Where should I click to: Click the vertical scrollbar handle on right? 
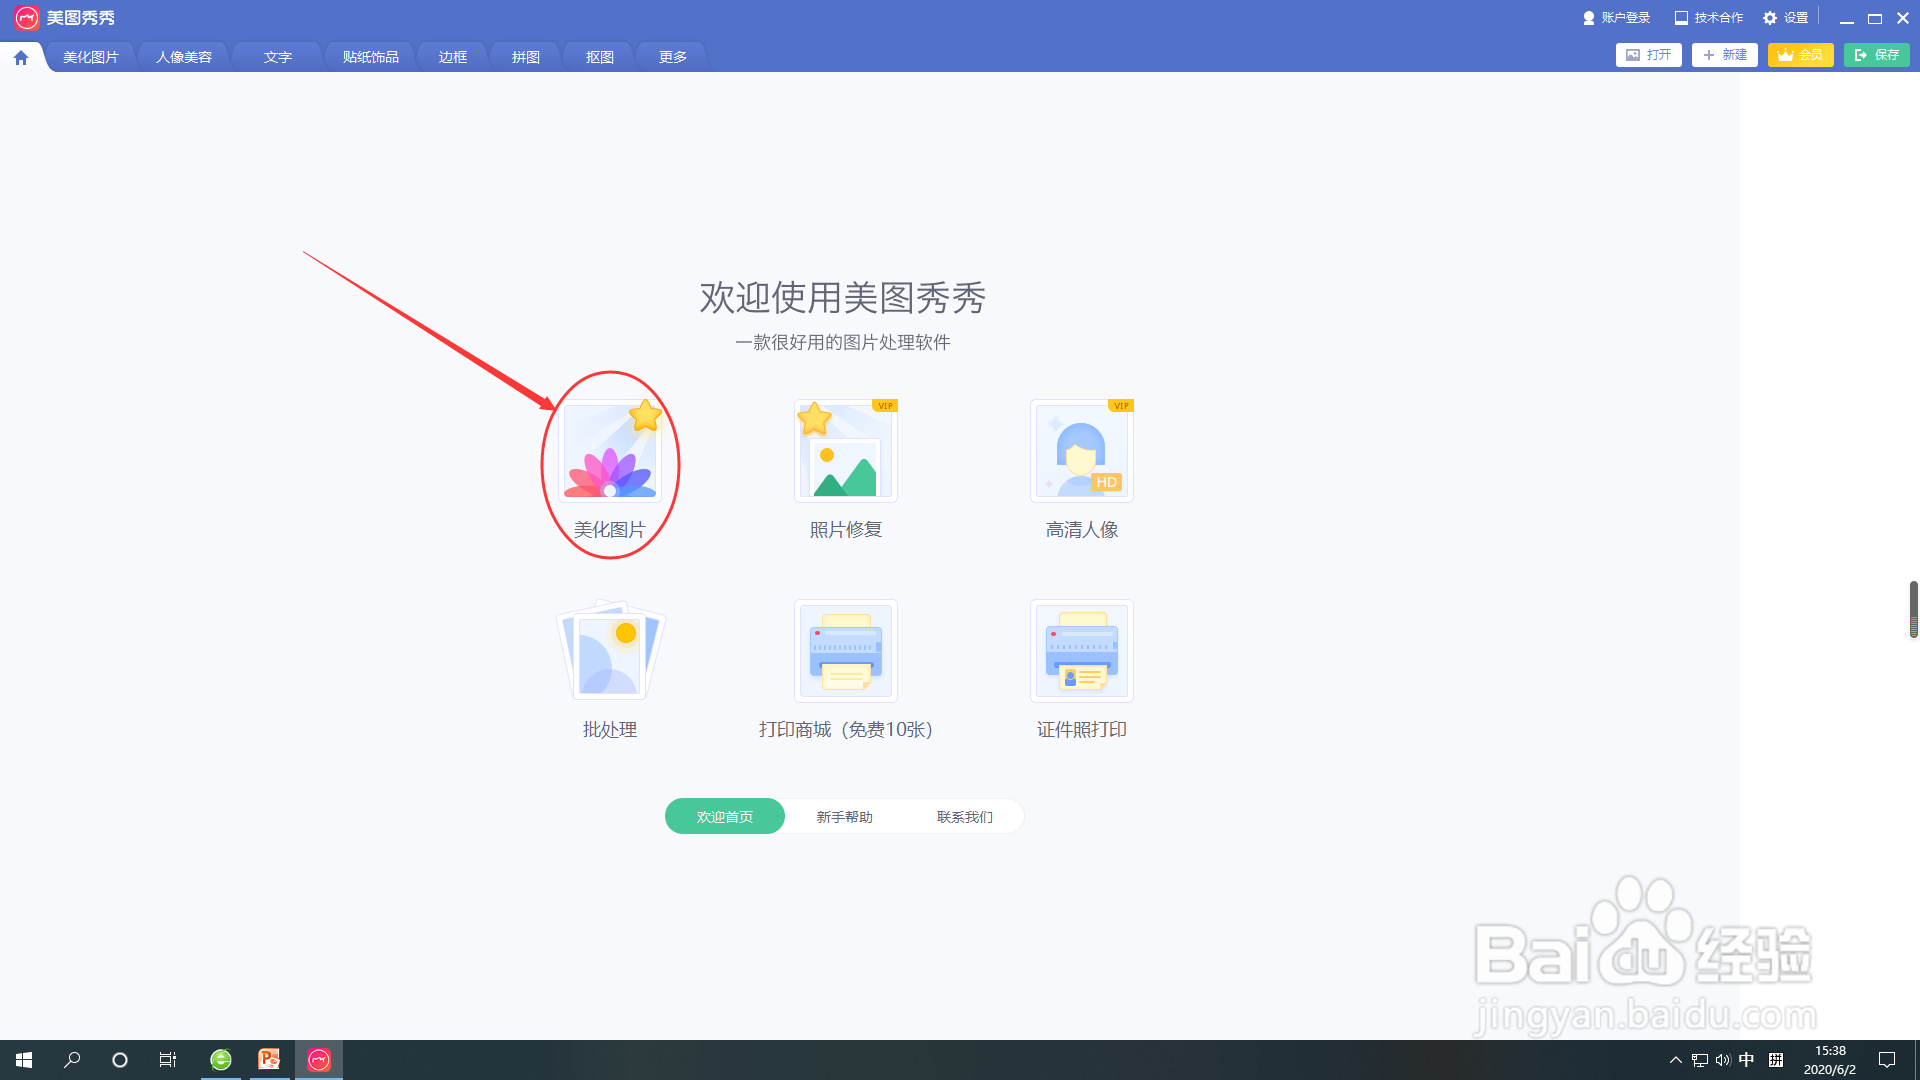coord(1914,609)
